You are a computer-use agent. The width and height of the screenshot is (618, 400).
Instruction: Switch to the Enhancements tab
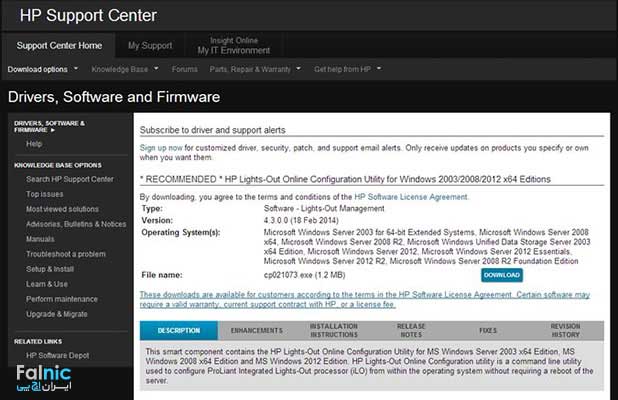(x=256, y=330)
